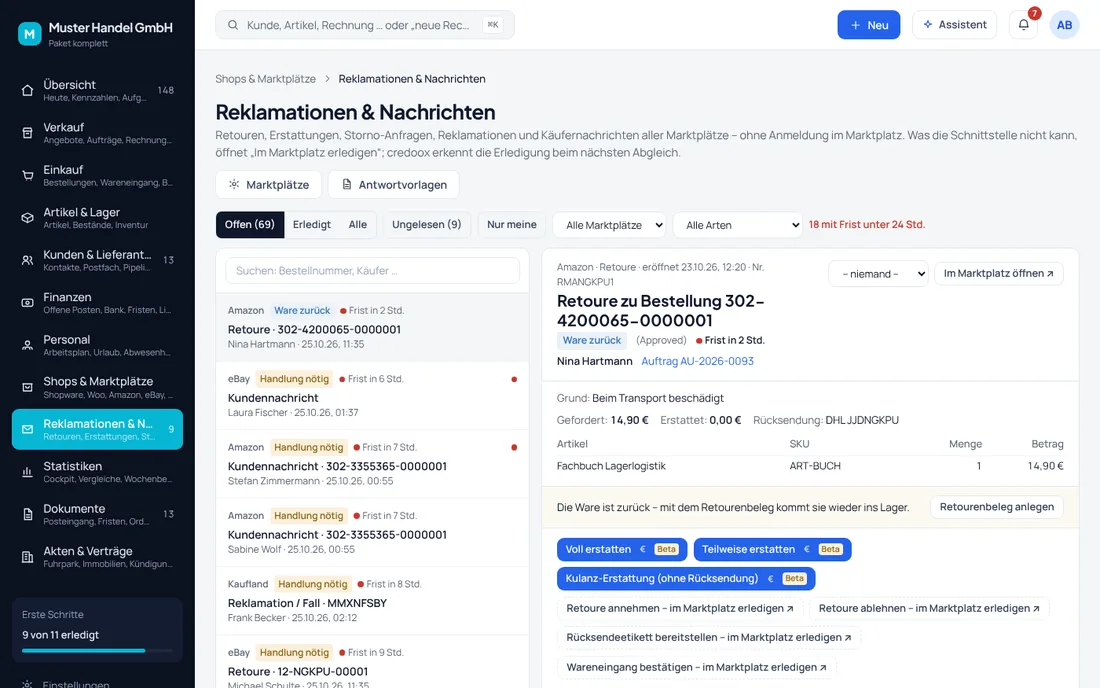This screenshot has width=1100, height=688.
Task: Click Kulanz-Erstattung (ohne Rücksendung) button
Action: pyautogui.click(x=686, y=579)
